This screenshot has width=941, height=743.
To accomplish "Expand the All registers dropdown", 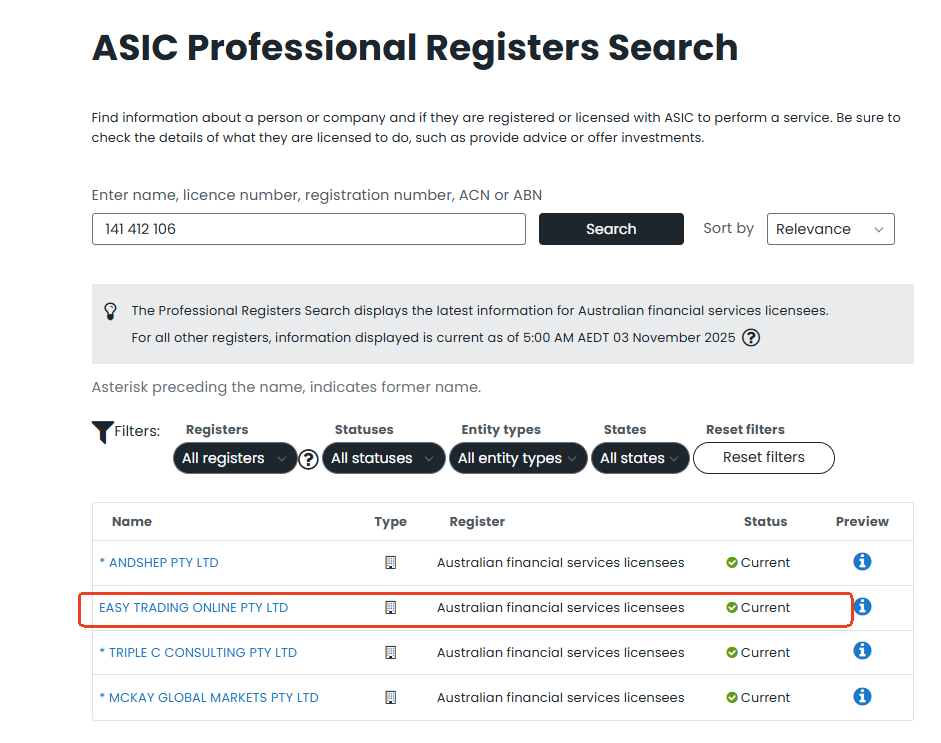I will tap(235, 458).
